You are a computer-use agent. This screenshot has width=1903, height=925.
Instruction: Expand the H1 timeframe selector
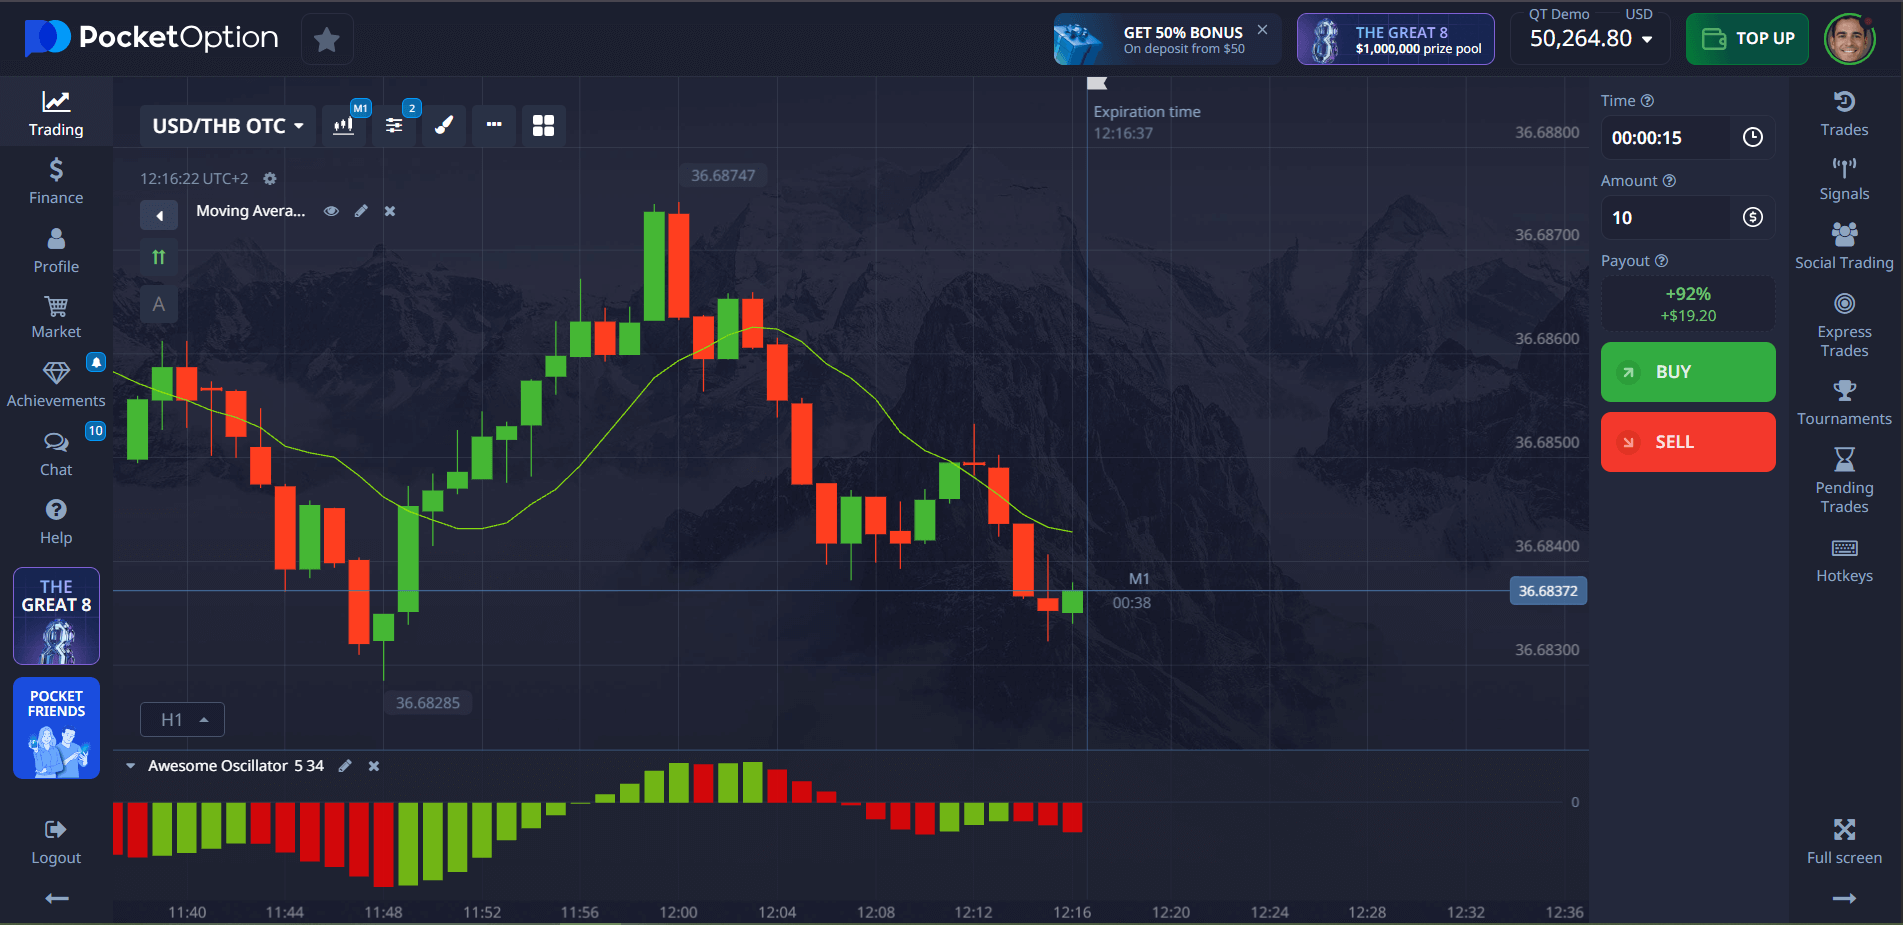pyautogui.click(x=183, y=720)
